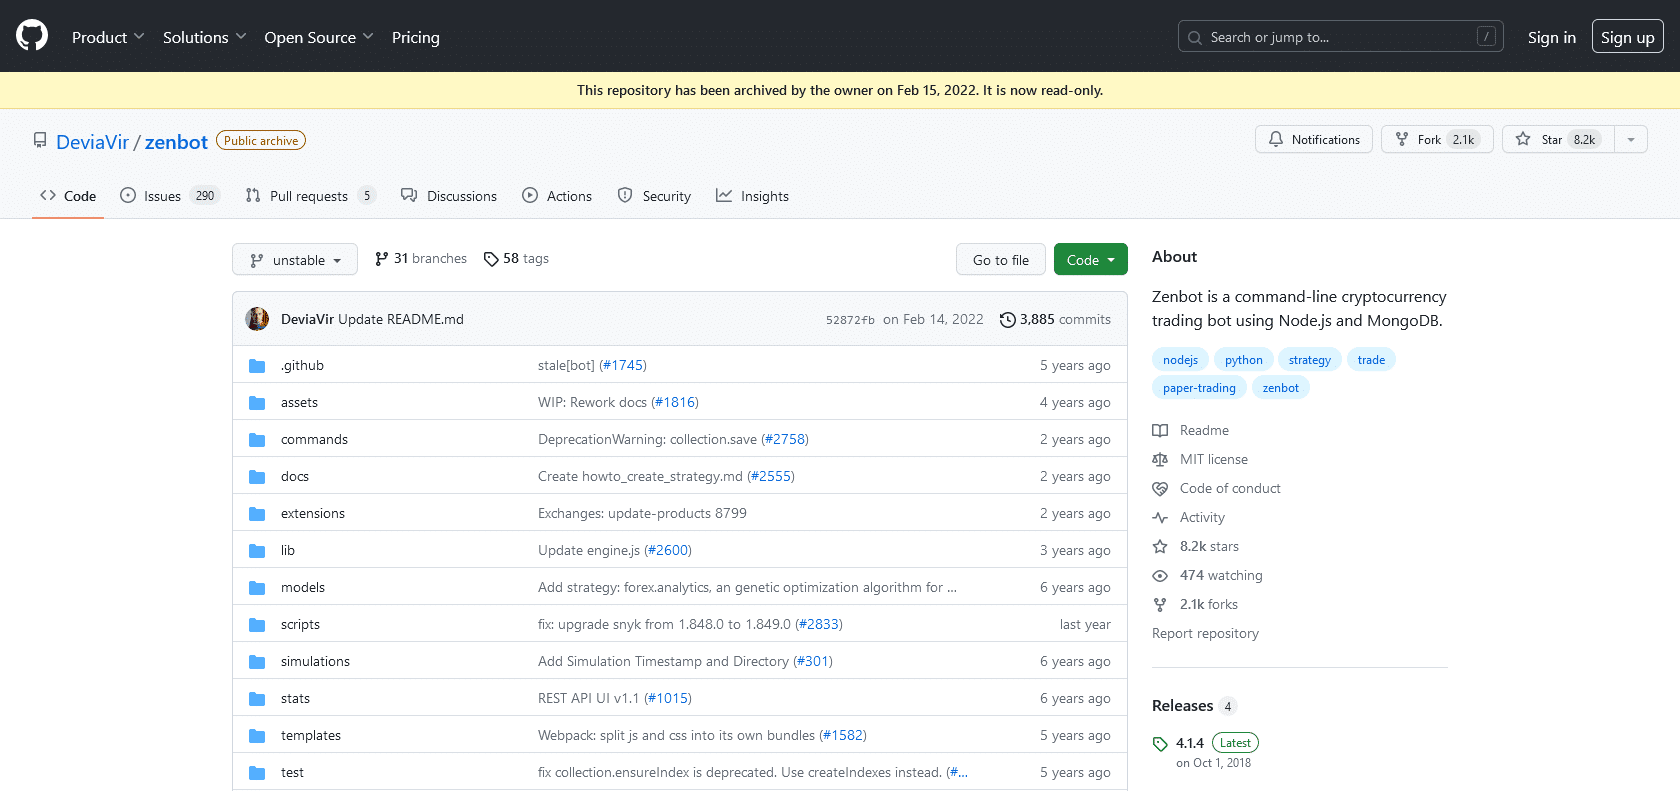The width and height of the screenshot is (1680, 791).
Task: Select the trade topic tag
Action: coord(1371,360)
